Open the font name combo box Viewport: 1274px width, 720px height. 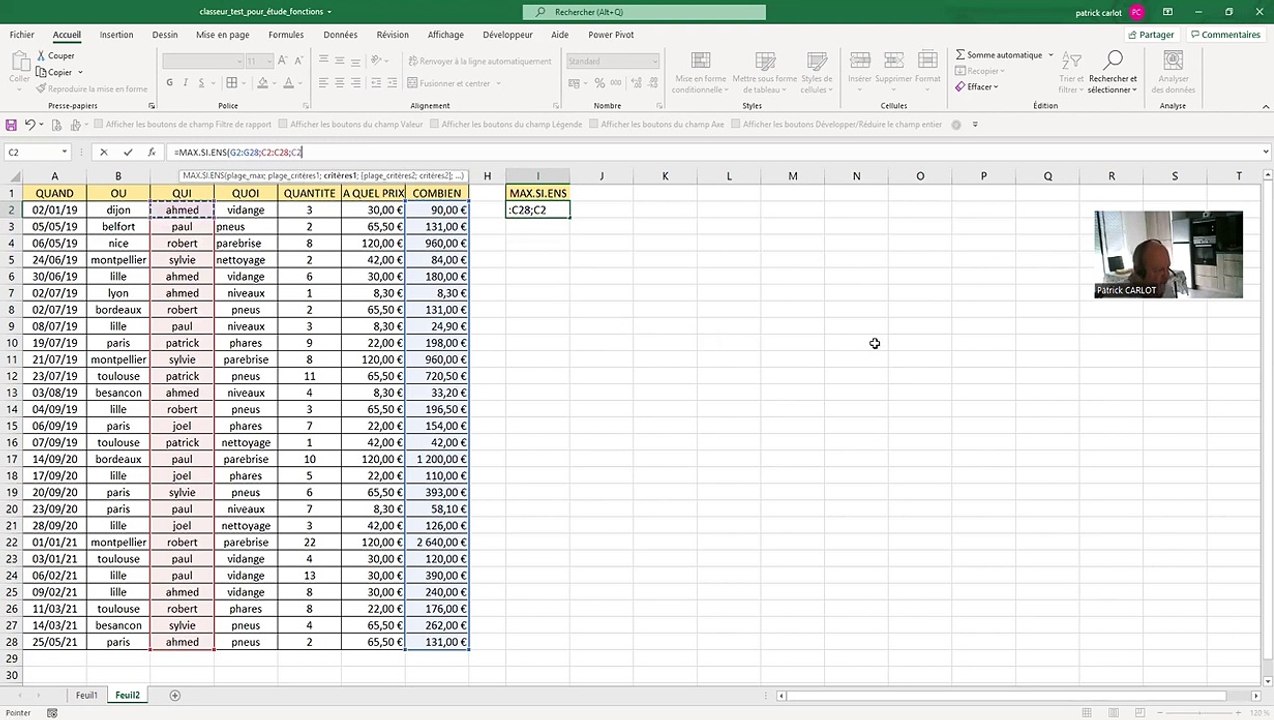[203, 61]
